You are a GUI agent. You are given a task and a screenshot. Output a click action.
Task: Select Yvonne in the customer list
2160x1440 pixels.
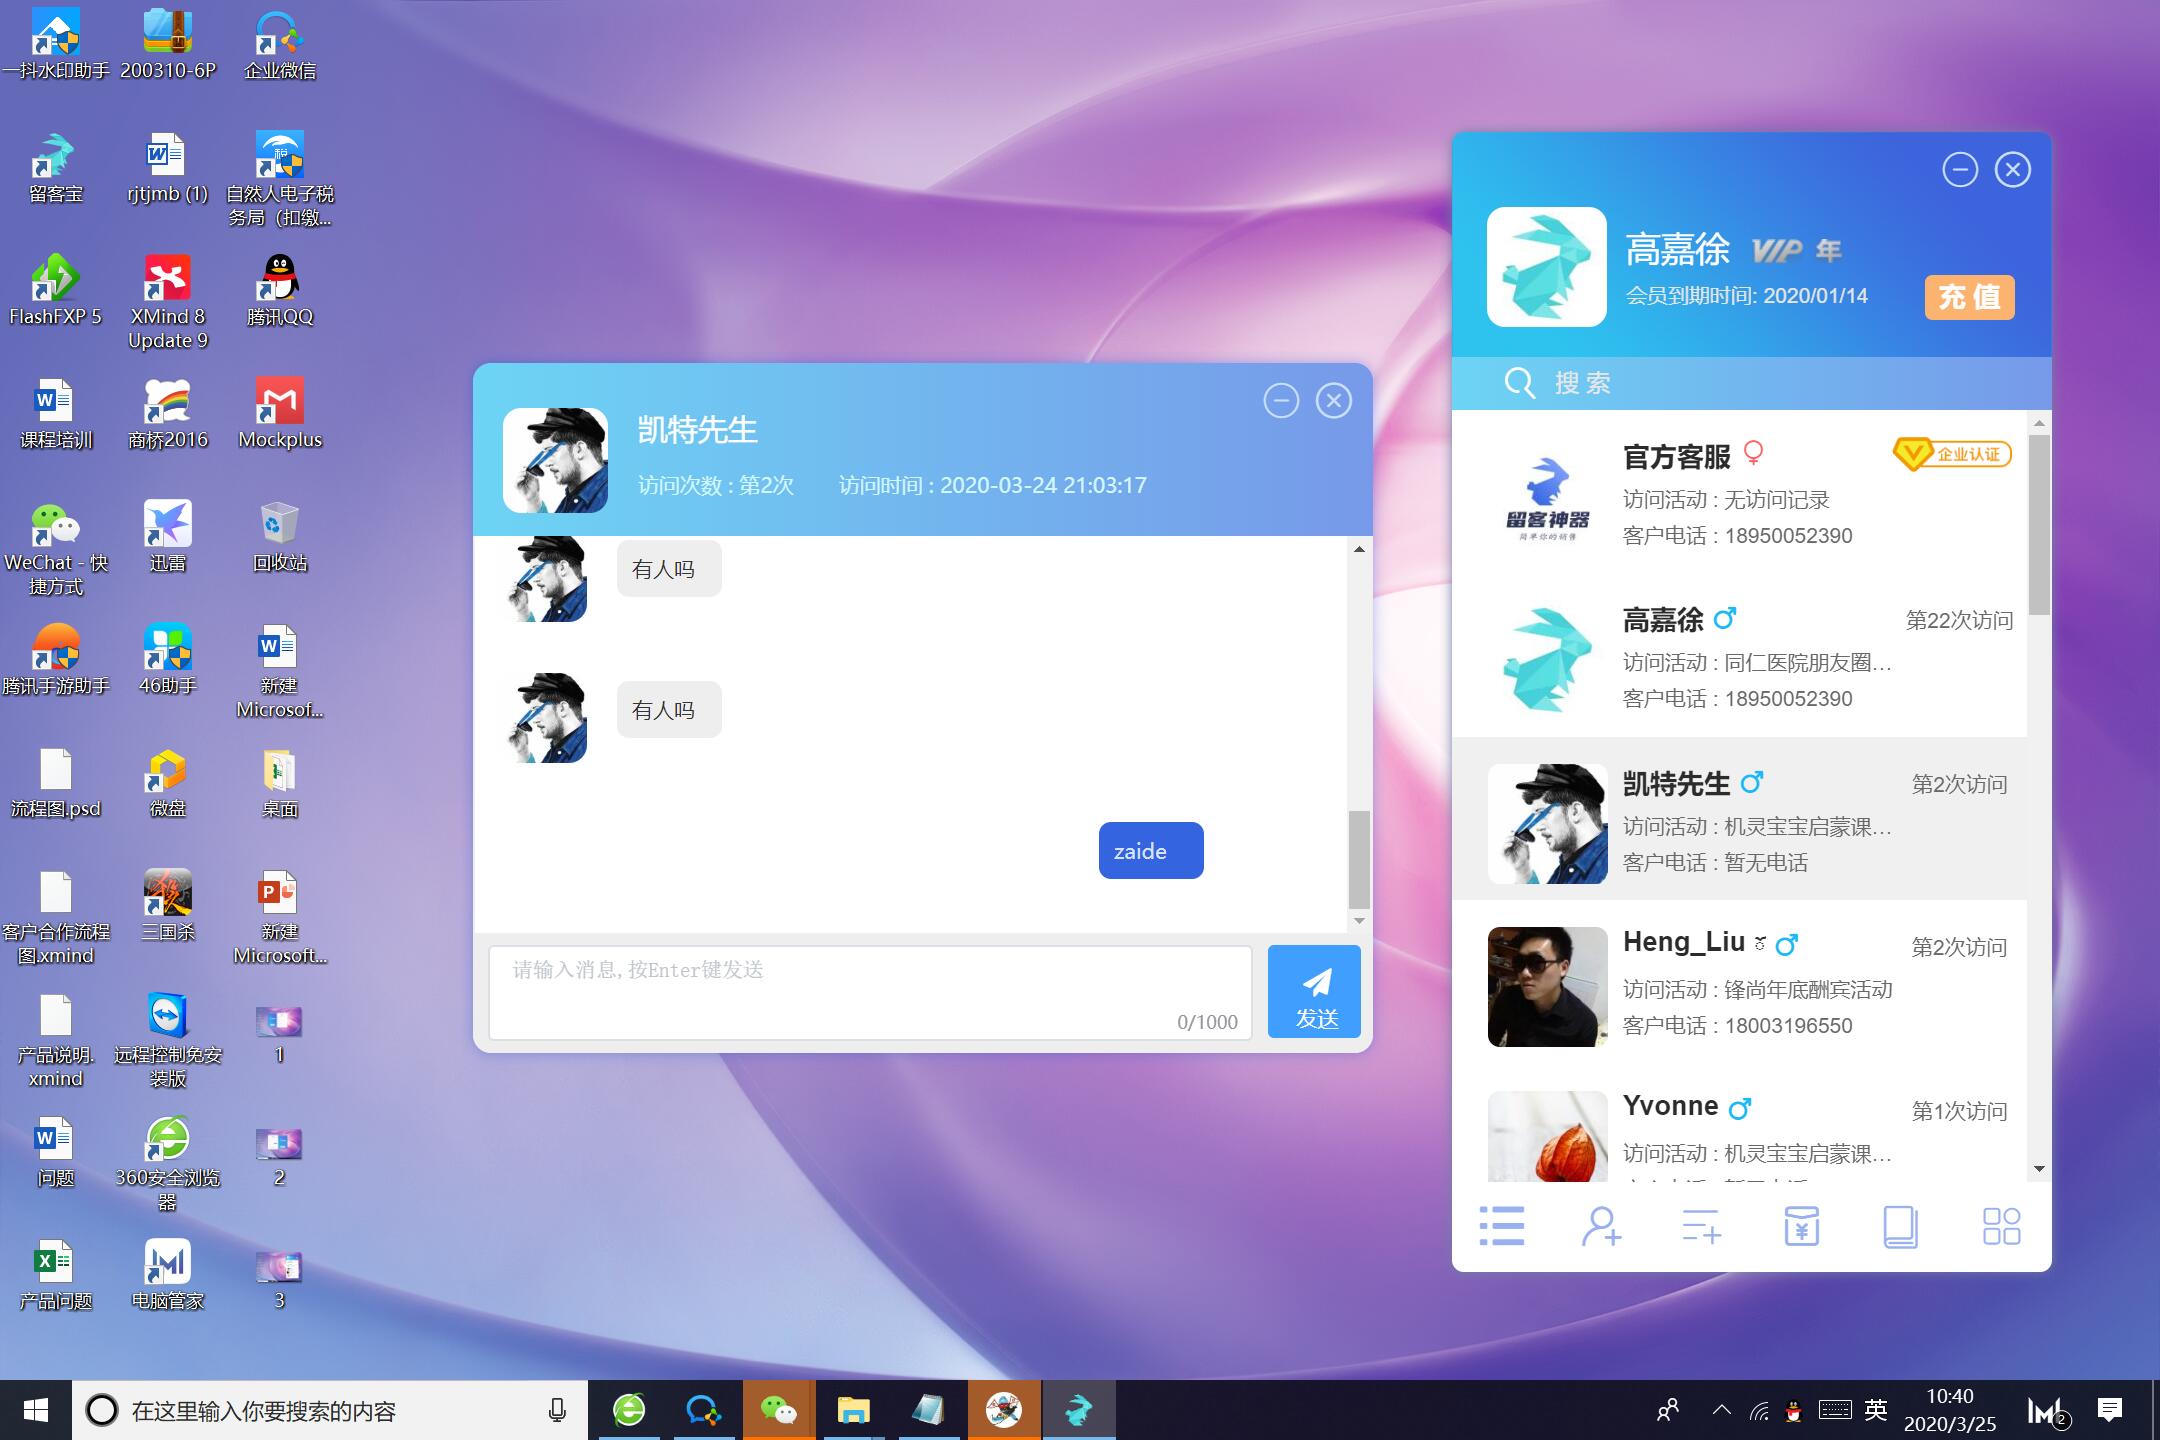coord(1739,1125)
